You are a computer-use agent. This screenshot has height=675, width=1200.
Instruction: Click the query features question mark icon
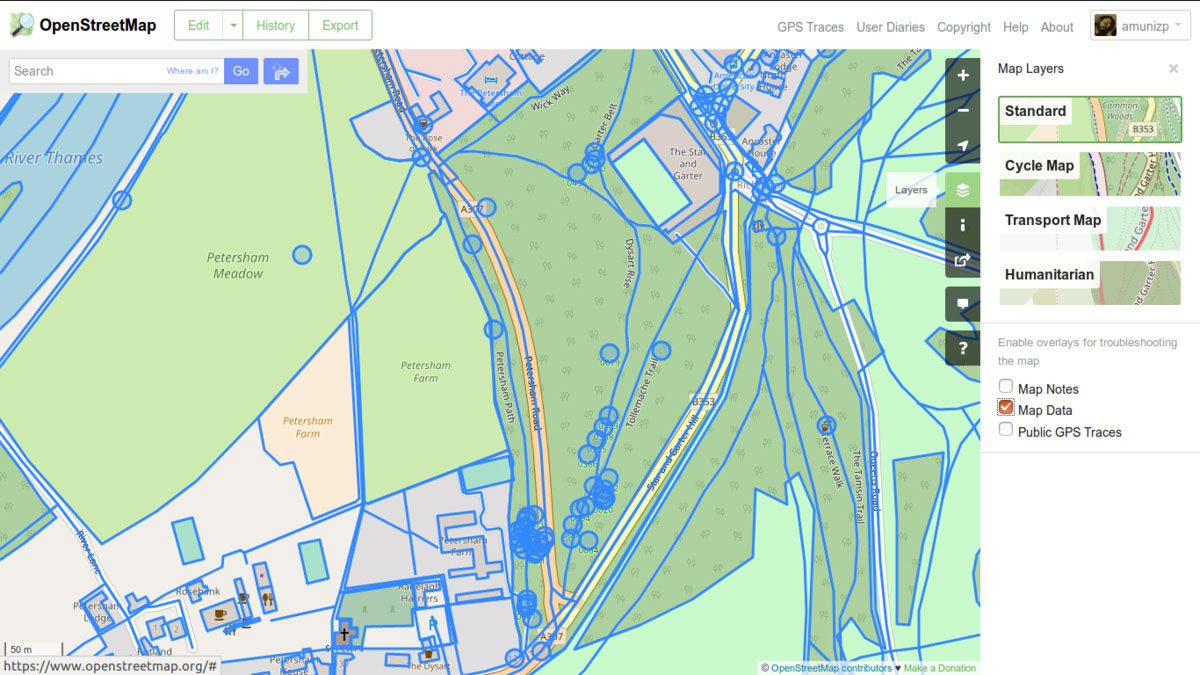963,348
